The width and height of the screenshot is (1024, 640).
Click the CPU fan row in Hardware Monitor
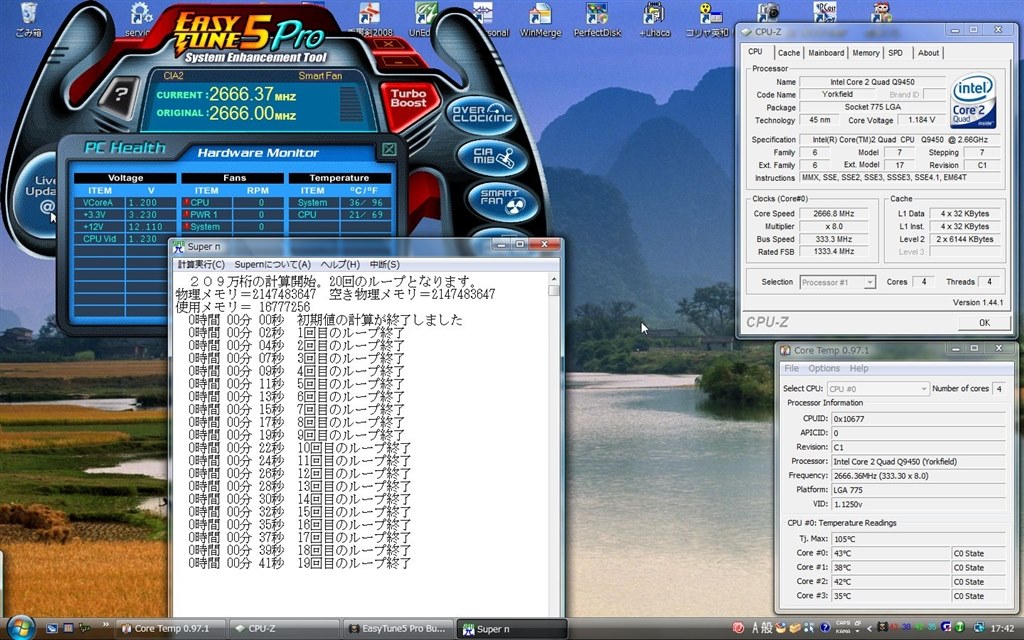(x=232, y=202)
